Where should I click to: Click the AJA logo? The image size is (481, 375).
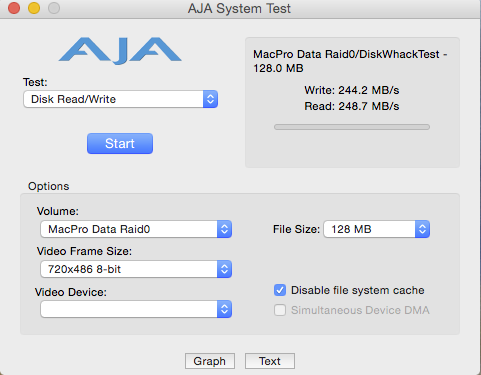(120, 50)
